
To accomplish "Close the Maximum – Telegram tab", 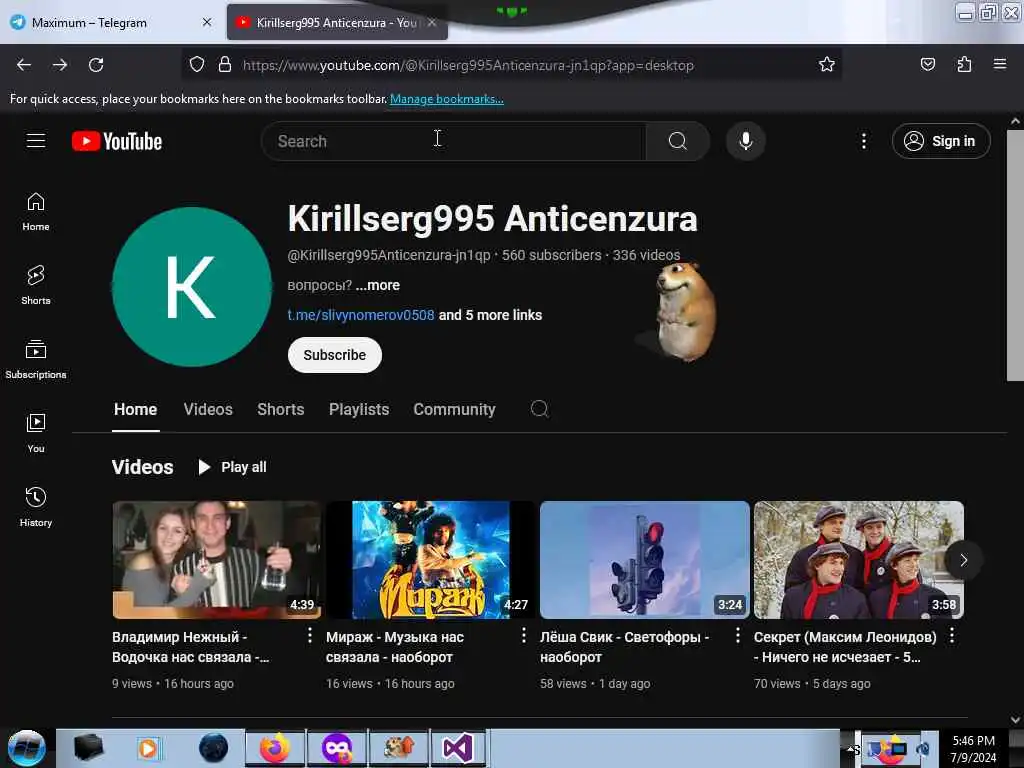I will pyautogui.click(x=207, y=22).
